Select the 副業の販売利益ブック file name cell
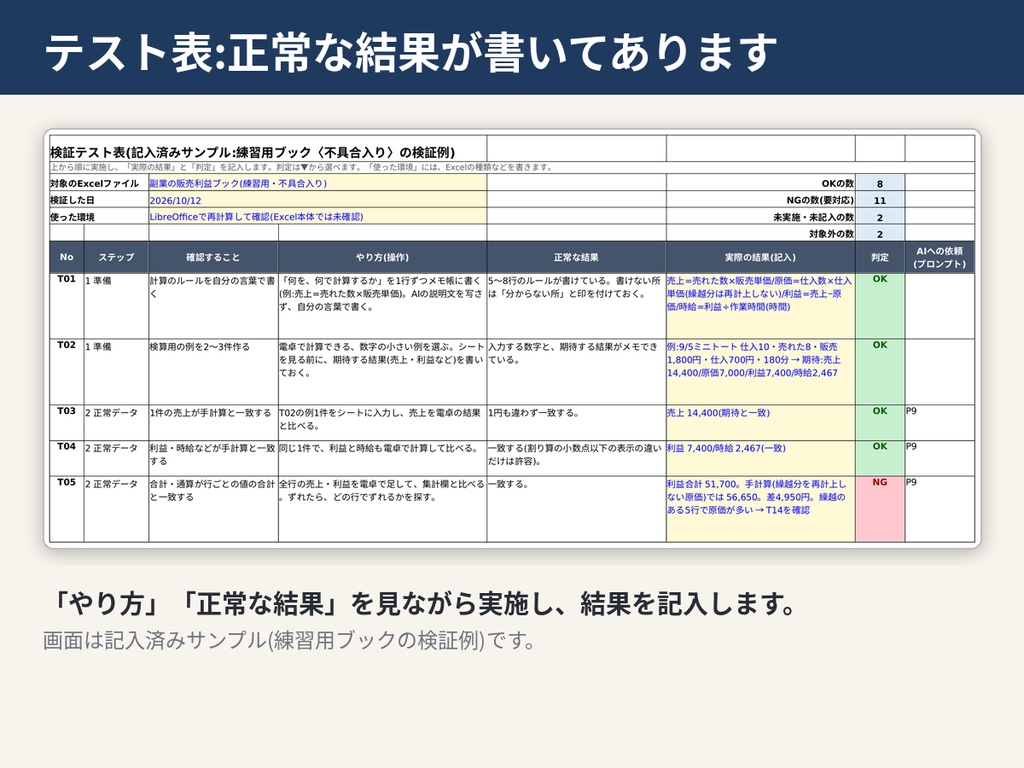Image resolution: width=1024 pixels, height=768 pixels. click(317, 183)
